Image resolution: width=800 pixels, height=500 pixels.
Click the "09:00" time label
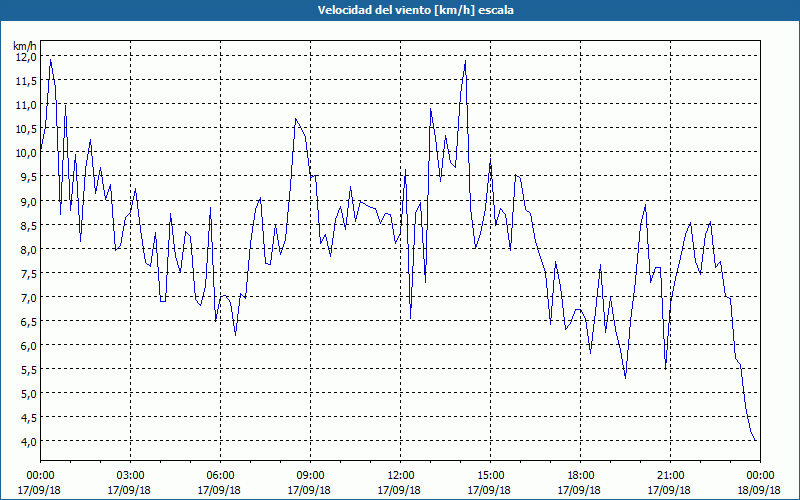tap(310, 476)
